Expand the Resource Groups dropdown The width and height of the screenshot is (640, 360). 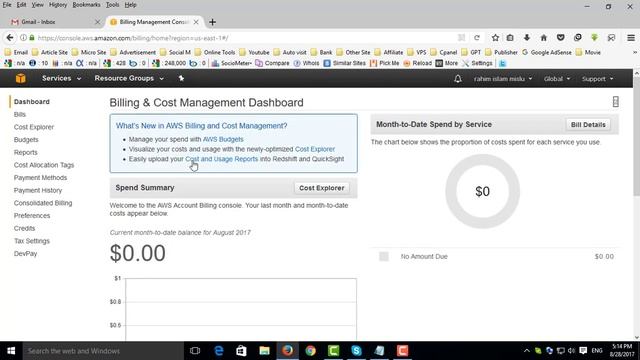[x=129, y=78]
